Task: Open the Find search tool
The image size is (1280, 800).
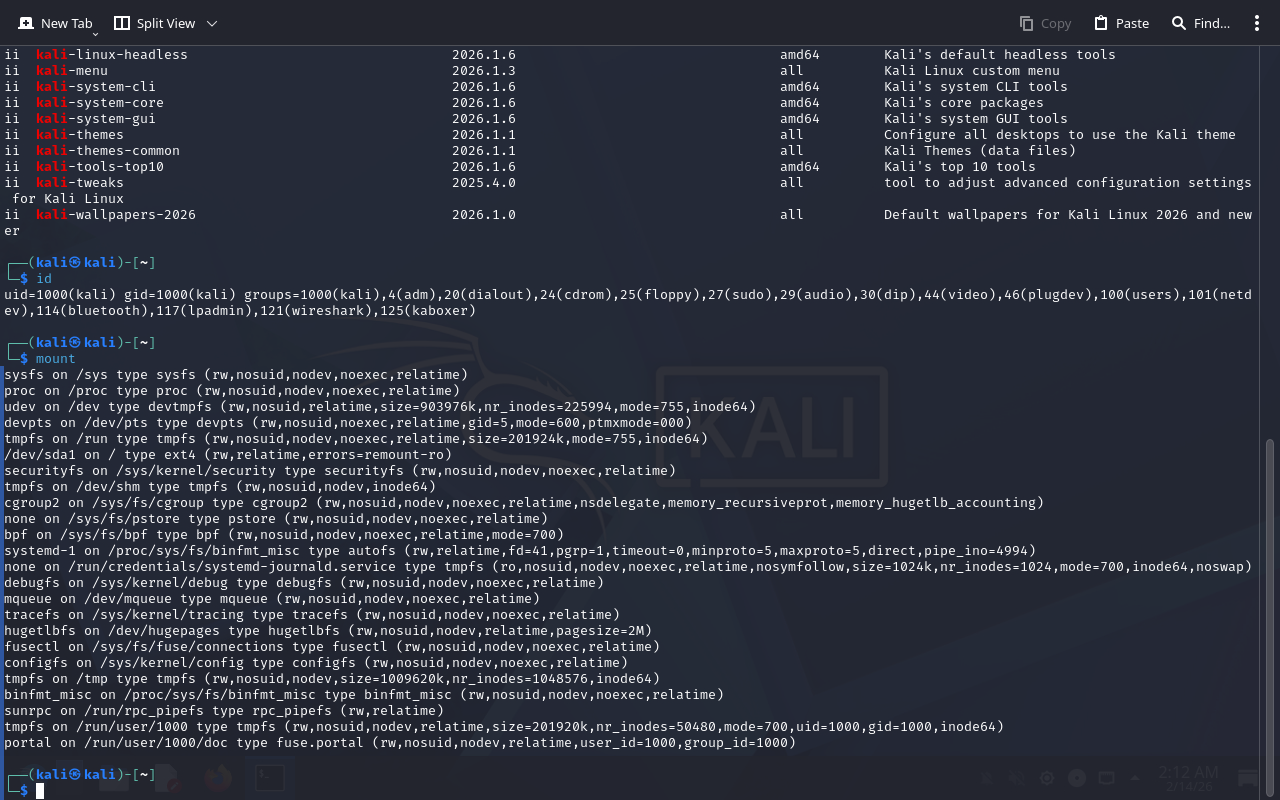Action: [x=1200, y=23]
